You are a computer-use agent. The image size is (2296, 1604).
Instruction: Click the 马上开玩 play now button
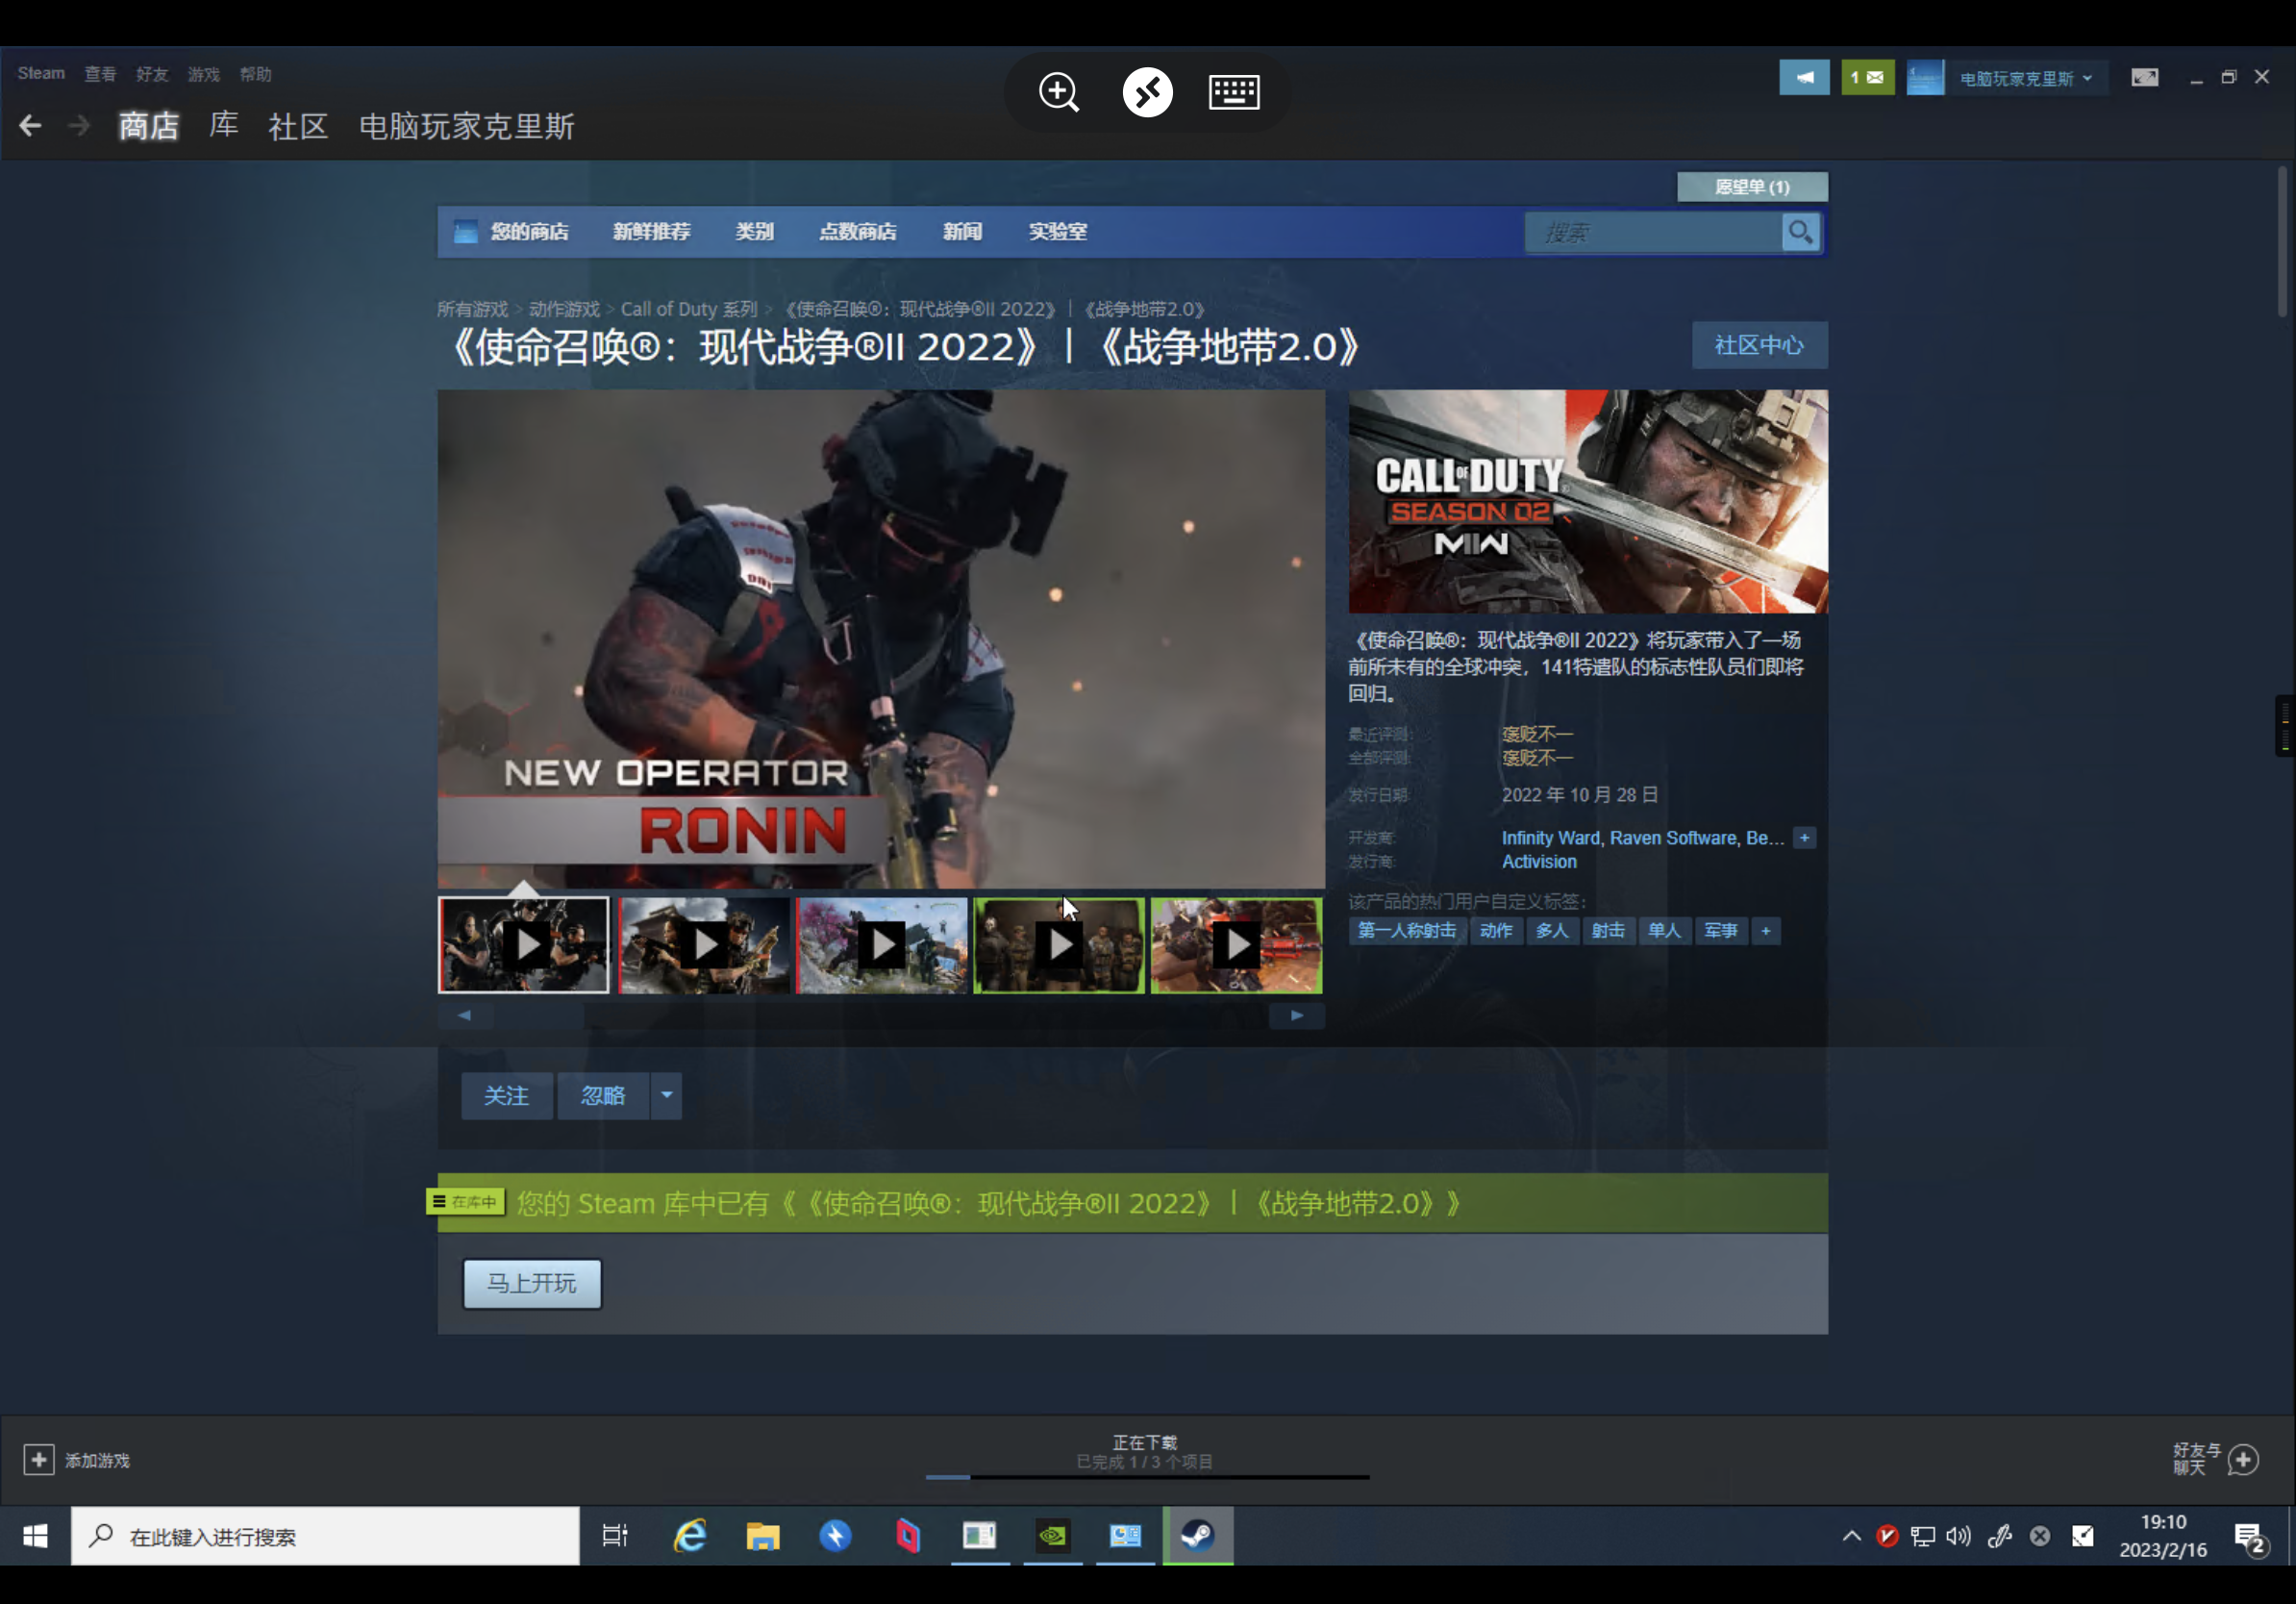[531, 1283]
